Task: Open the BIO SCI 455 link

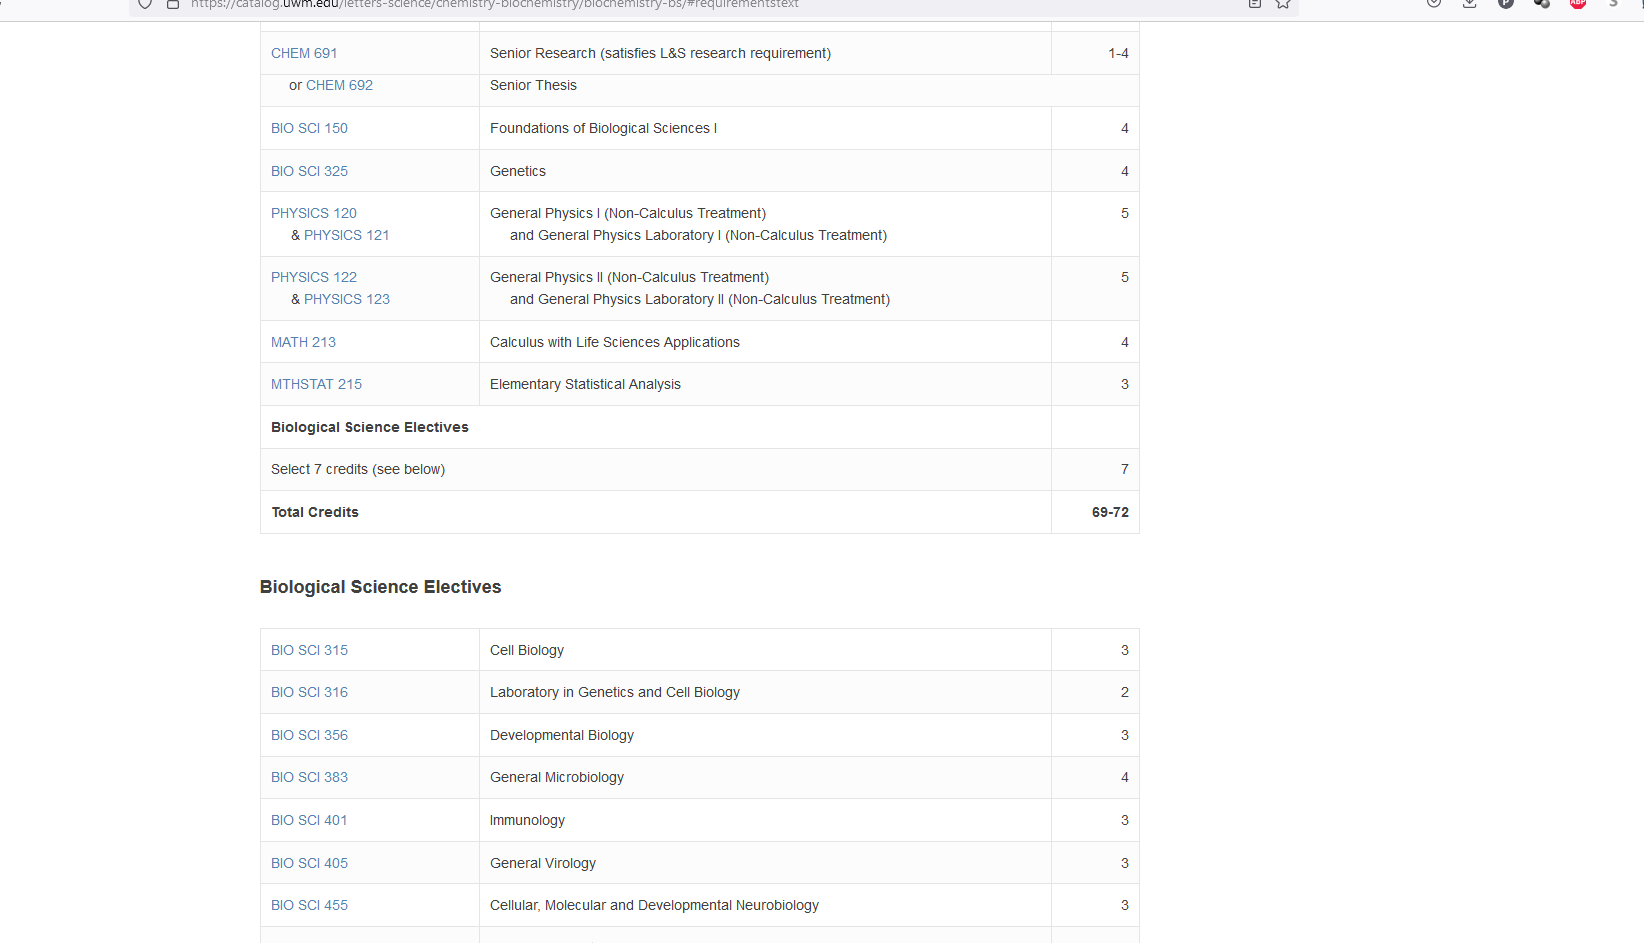Action: click(309, 905)
